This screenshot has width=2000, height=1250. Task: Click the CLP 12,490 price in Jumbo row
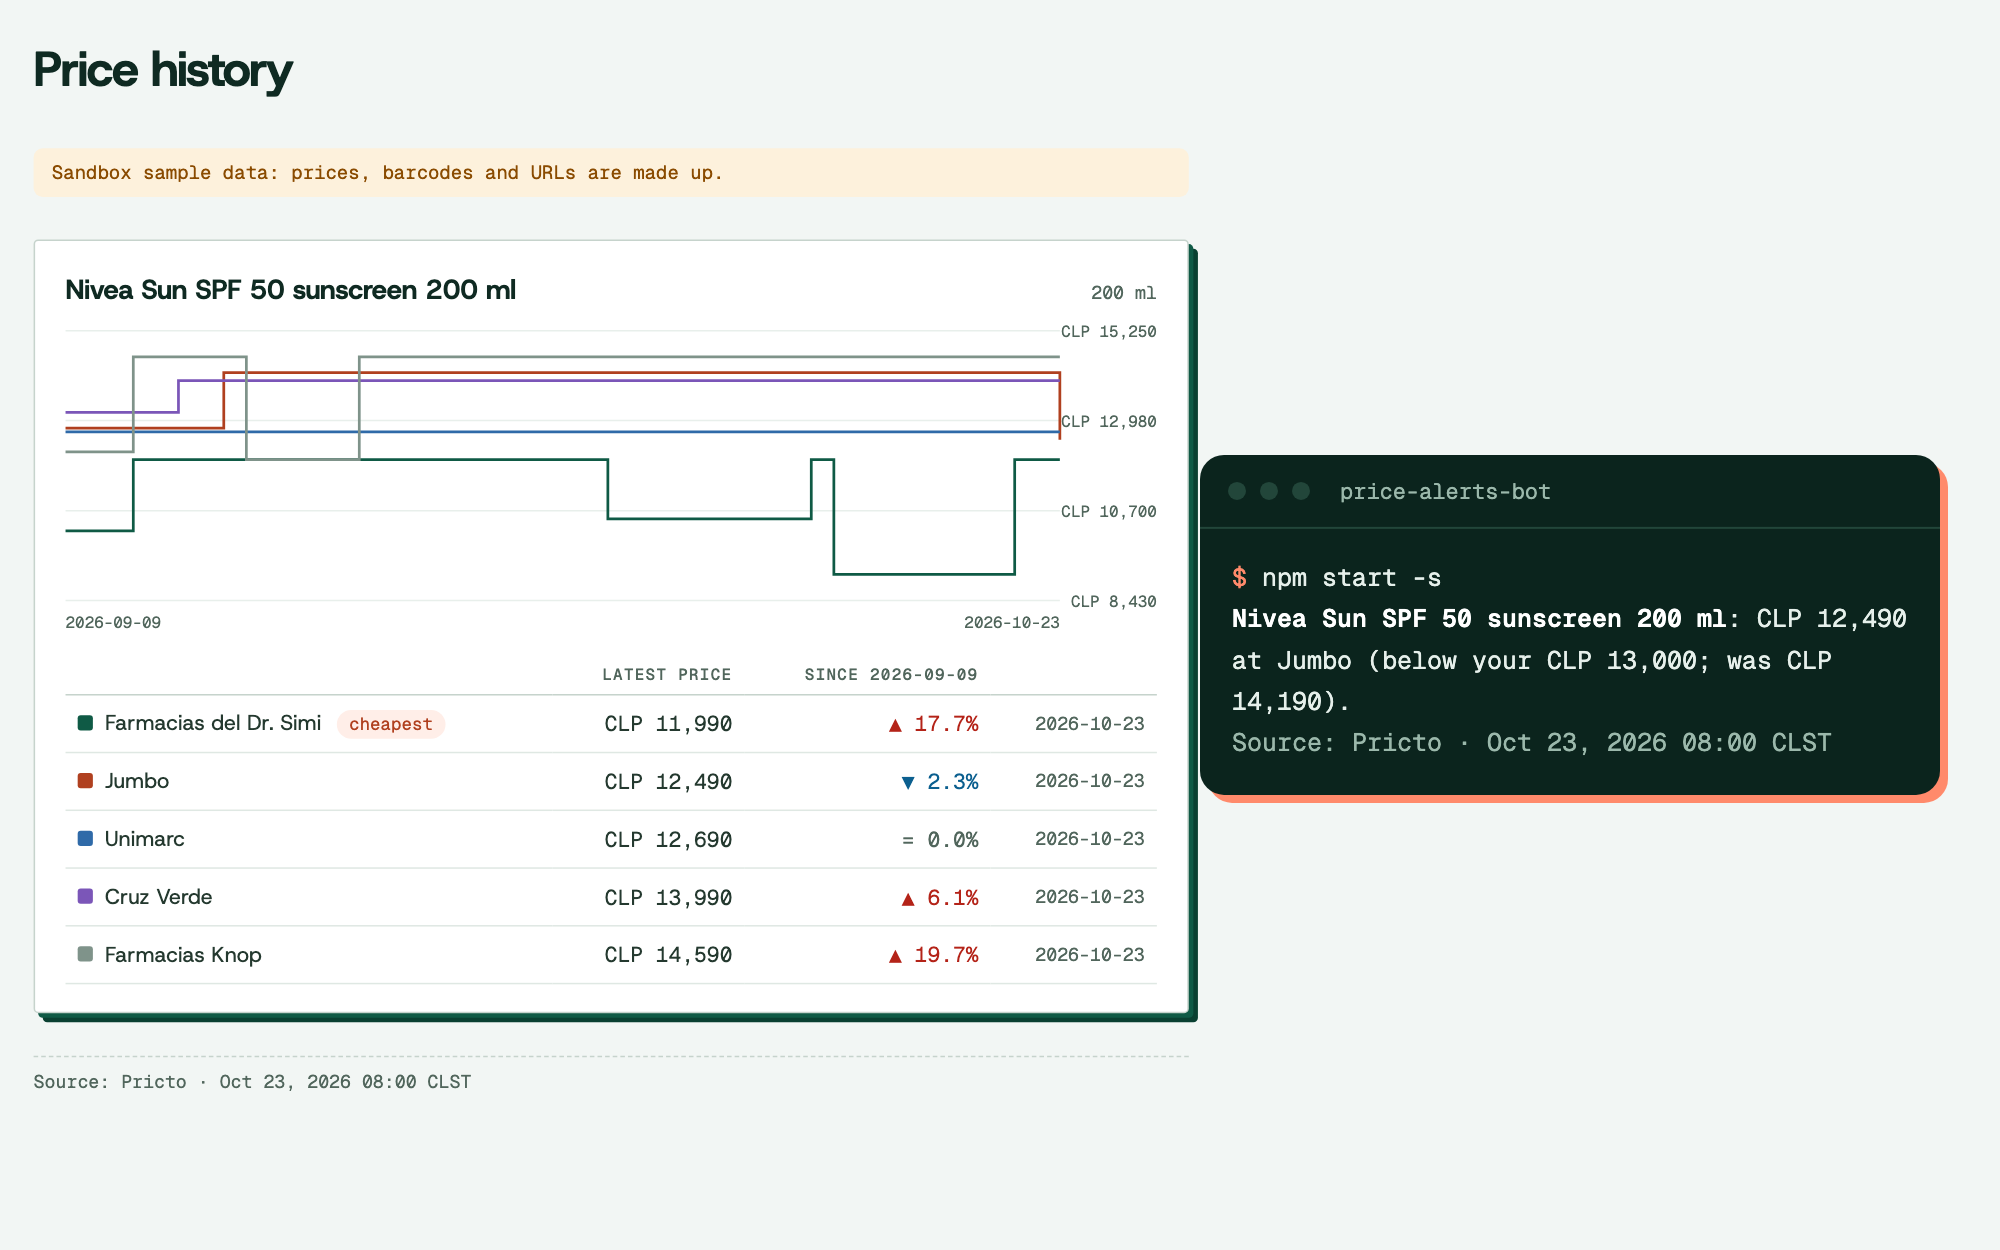[x=668, y=782]
